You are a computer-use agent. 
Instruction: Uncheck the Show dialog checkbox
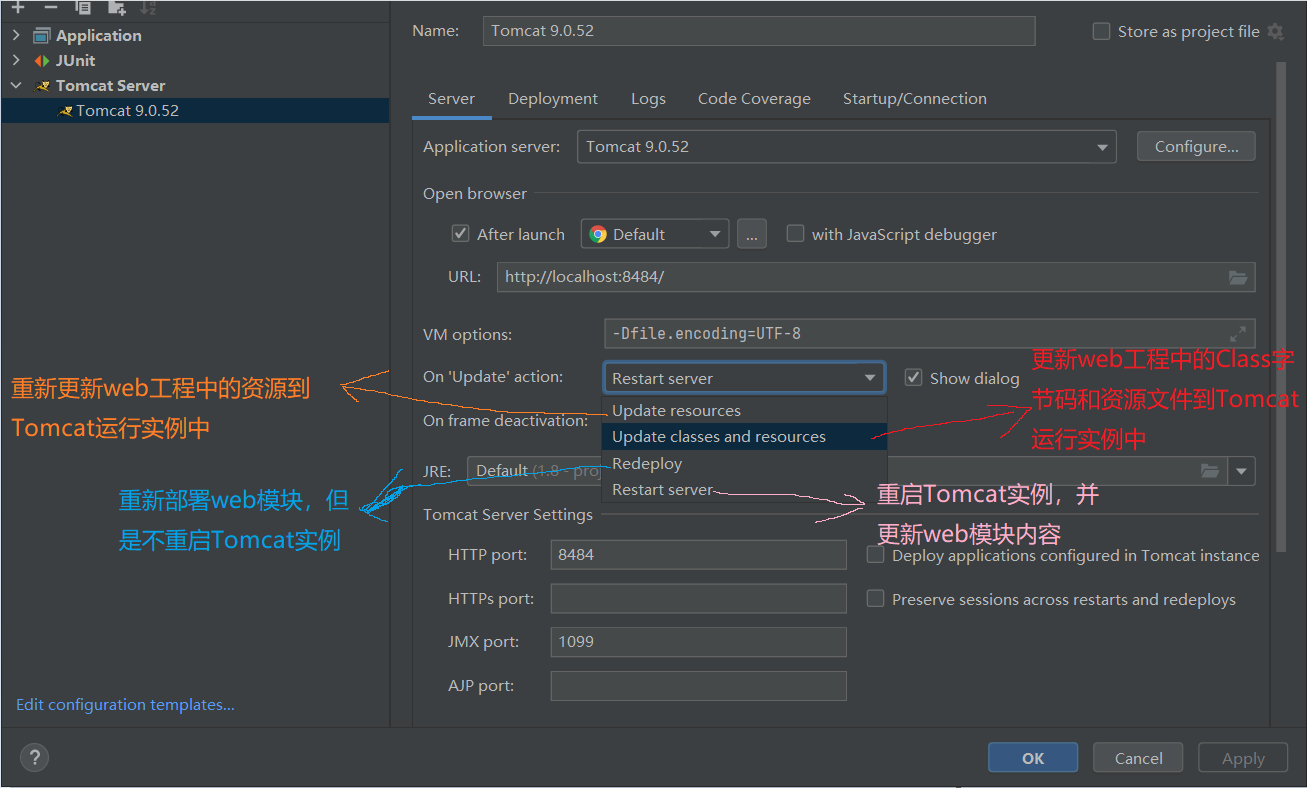[913, 377]
